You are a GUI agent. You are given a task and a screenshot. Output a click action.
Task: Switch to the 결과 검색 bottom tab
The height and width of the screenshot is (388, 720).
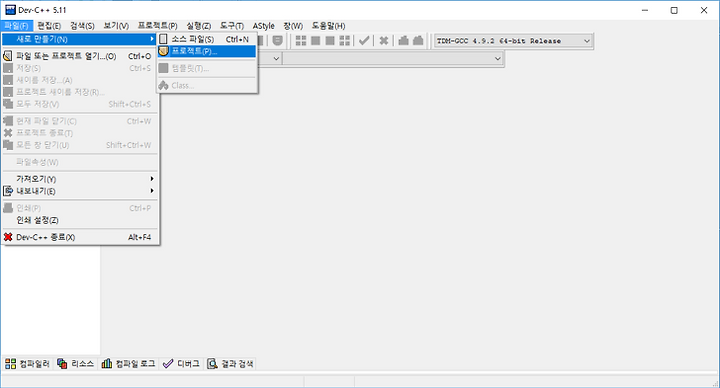click(x=231, y=364)
